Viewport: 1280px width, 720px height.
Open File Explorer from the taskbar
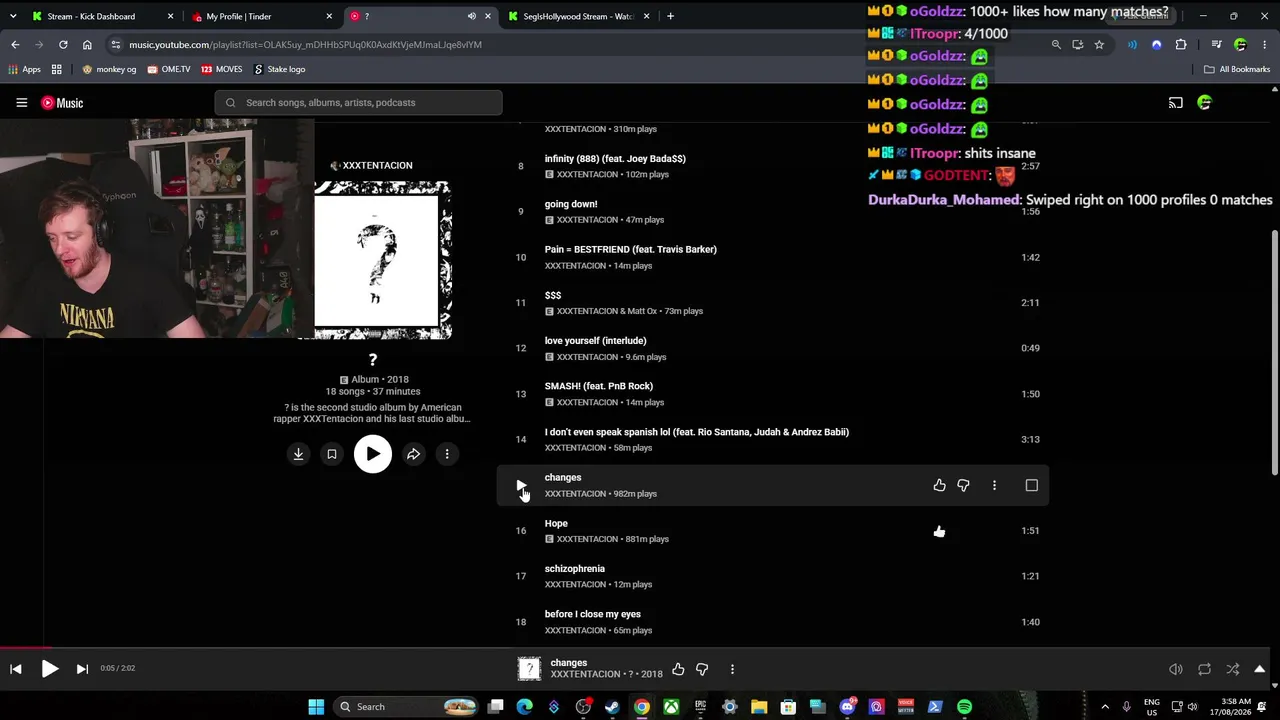pos(759,707)
